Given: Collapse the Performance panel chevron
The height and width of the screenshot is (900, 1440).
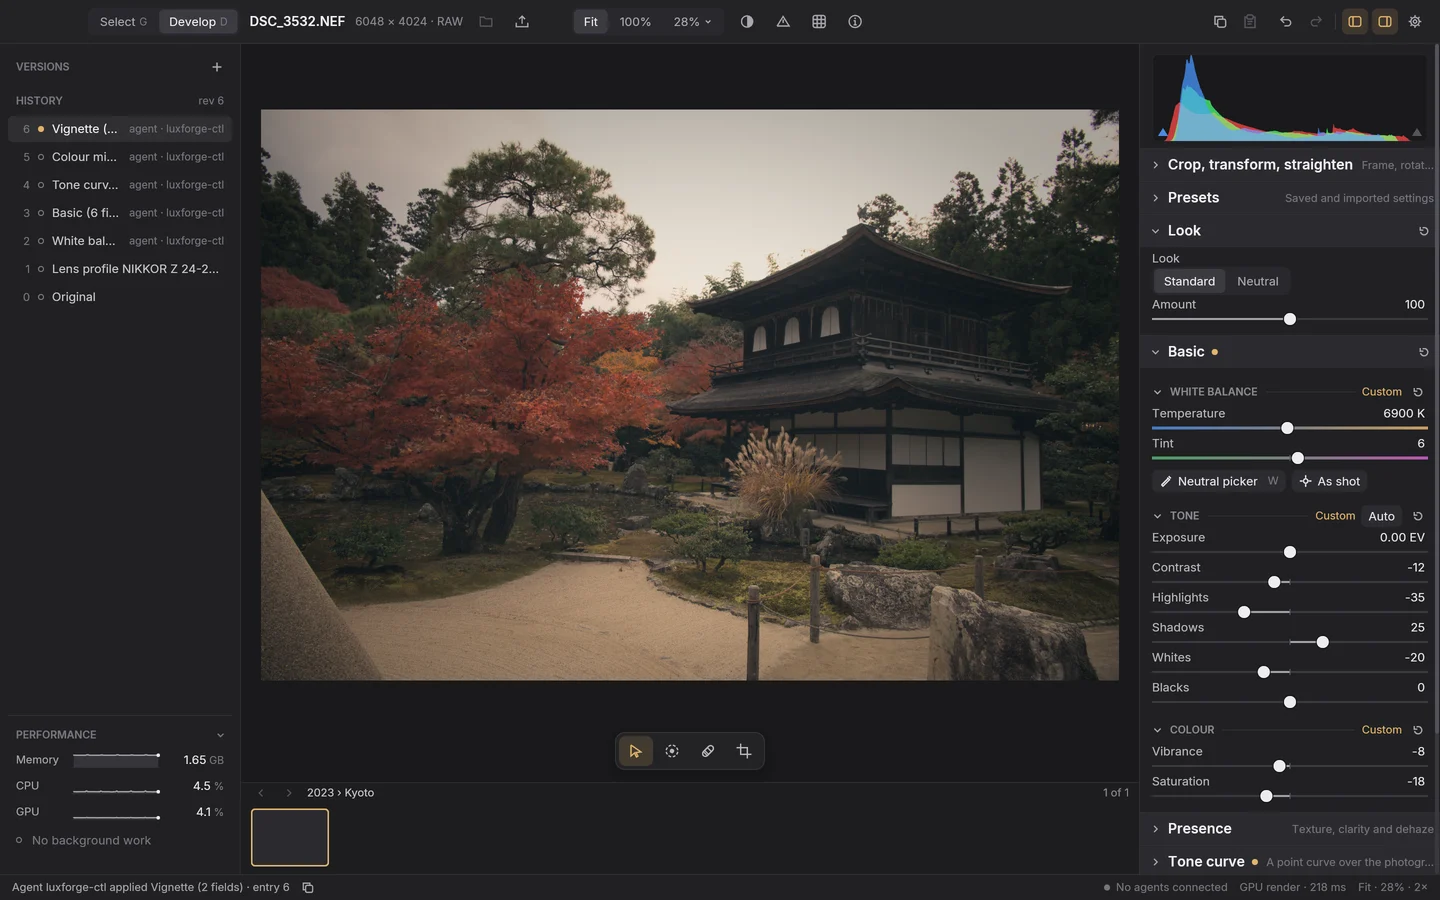Looking at the screenshot, I should pos(220,735).
